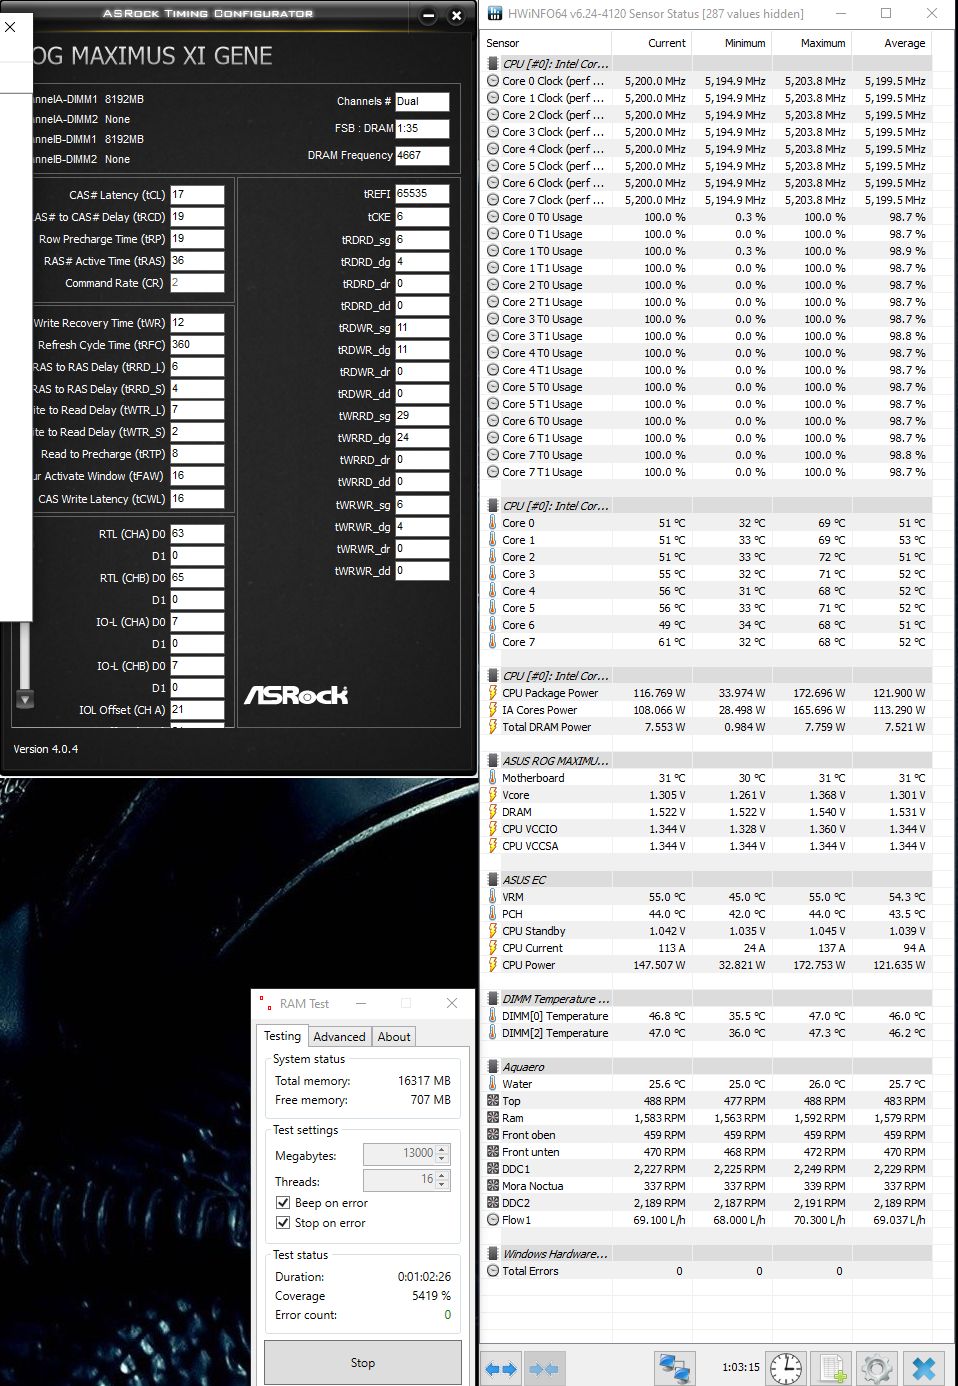Click the DRAM Frequency field showing 4667

click(x=422, y=155)
